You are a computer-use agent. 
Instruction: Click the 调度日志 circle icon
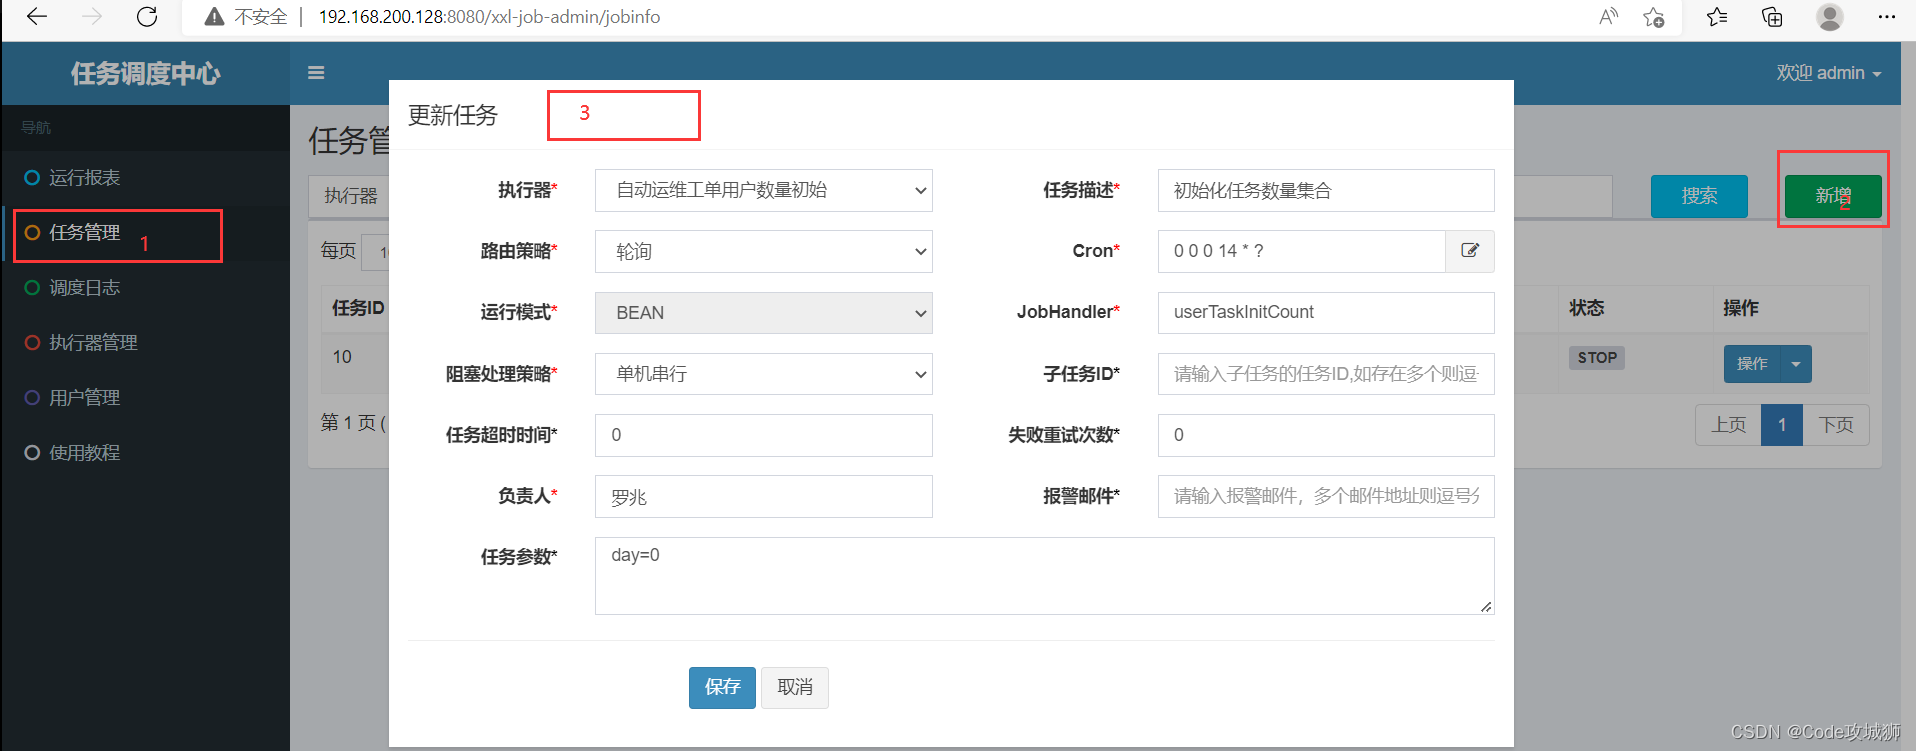click(32, 288)
